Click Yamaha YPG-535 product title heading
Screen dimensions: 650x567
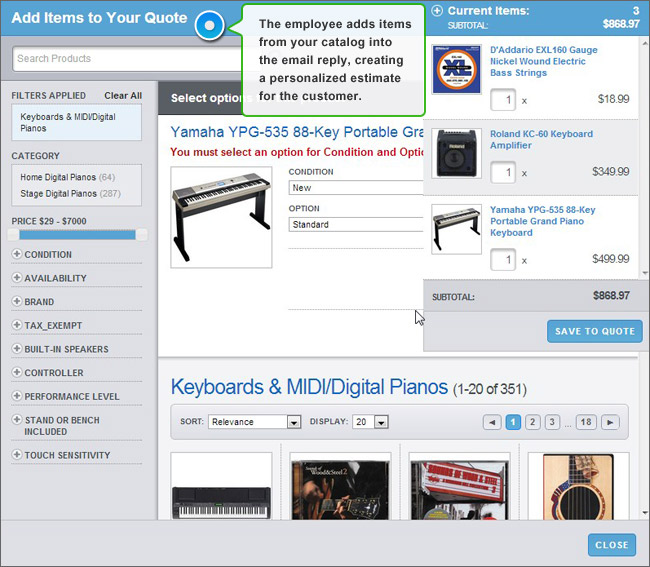click(296, 132)
